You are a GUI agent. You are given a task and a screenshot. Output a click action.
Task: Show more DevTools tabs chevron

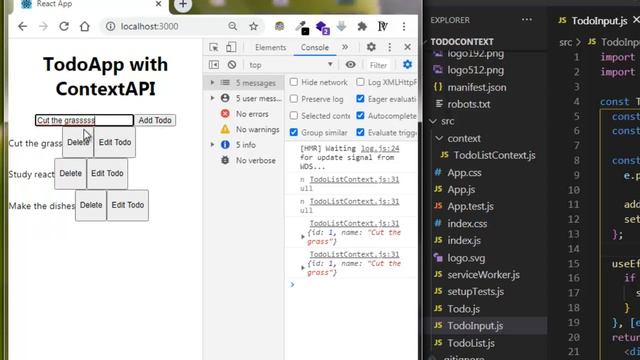(x=345, y=47)
